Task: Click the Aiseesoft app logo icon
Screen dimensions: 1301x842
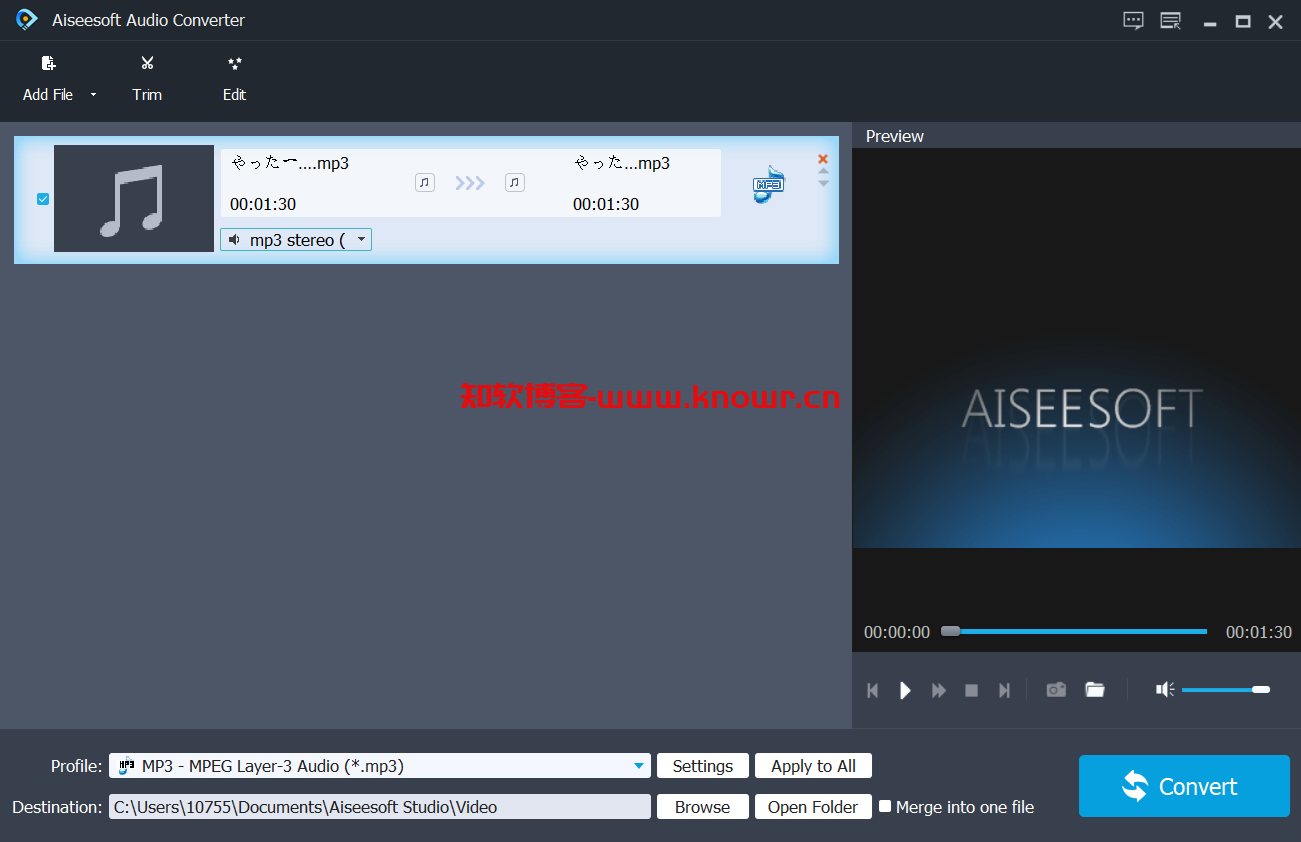Action: point(27,19)
